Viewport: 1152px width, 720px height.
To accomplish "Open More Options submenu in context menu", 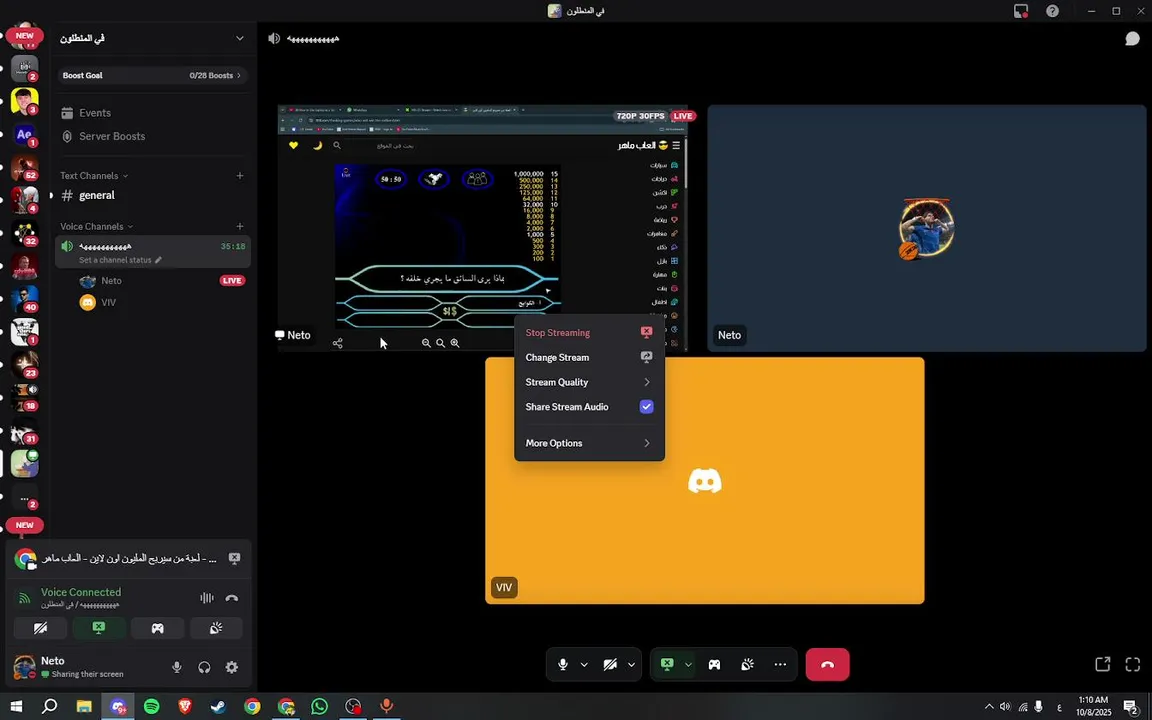I will pos(589,443).
